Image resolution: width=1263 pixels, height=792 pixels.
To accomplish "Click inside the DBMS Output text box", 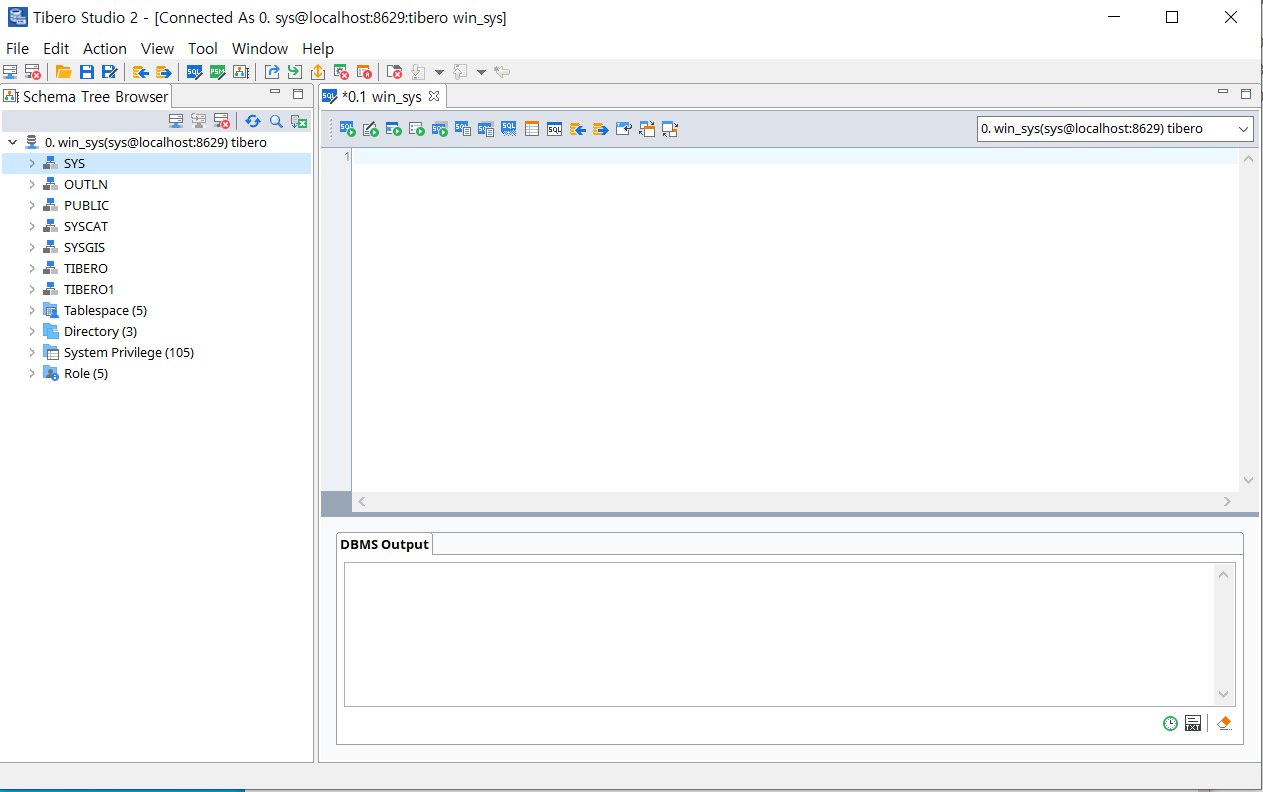I will [x=780, y=634].
